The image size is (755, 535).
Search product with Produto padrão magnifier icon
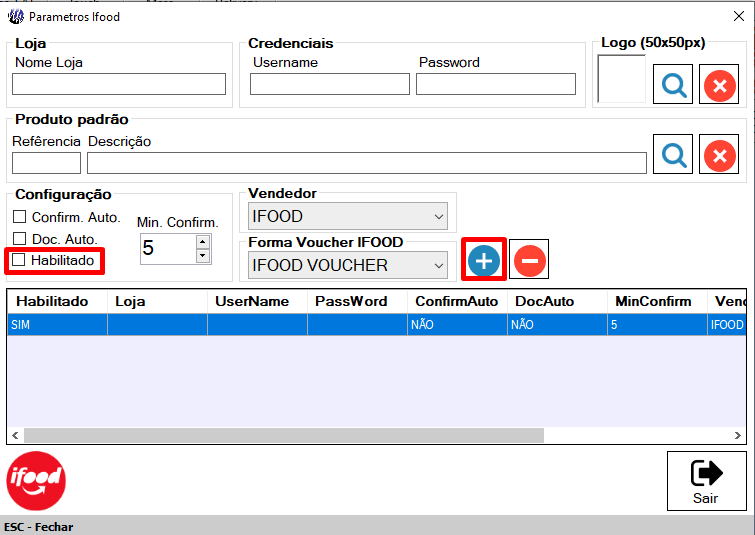pyautogui.click(x=673, y=154)
